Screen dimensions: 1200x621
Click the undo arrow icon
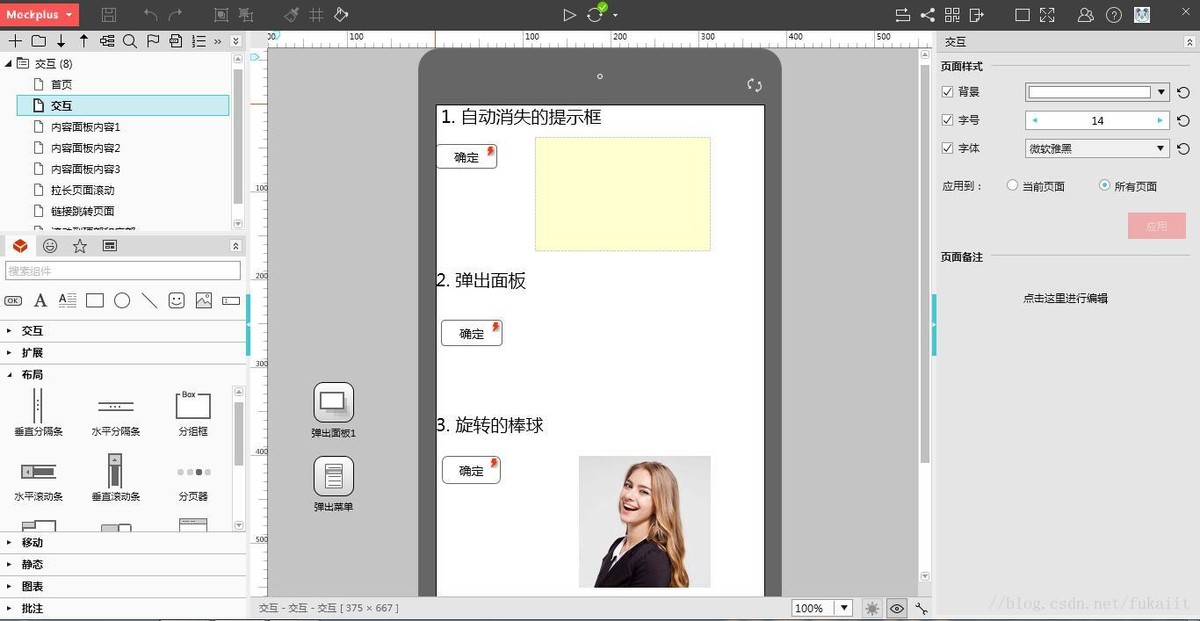click(x=150, y=15)
